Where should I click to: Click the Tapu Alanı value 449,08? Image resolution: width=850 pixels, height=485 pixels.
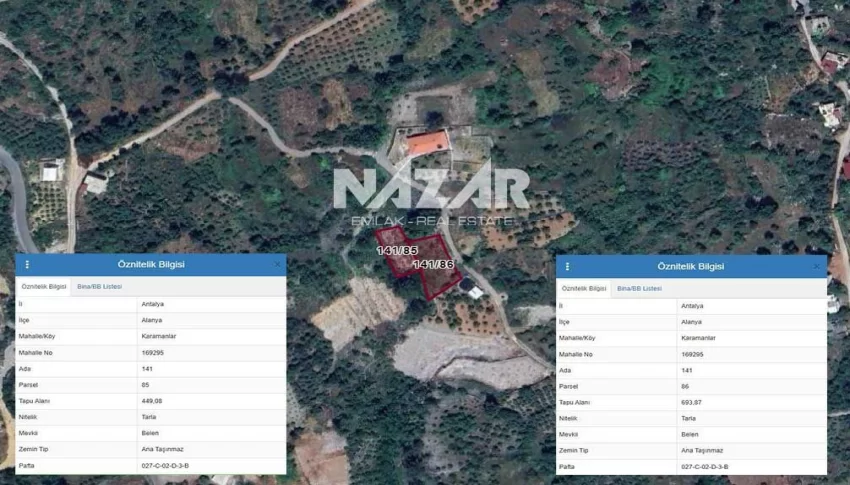coord(154,400)
